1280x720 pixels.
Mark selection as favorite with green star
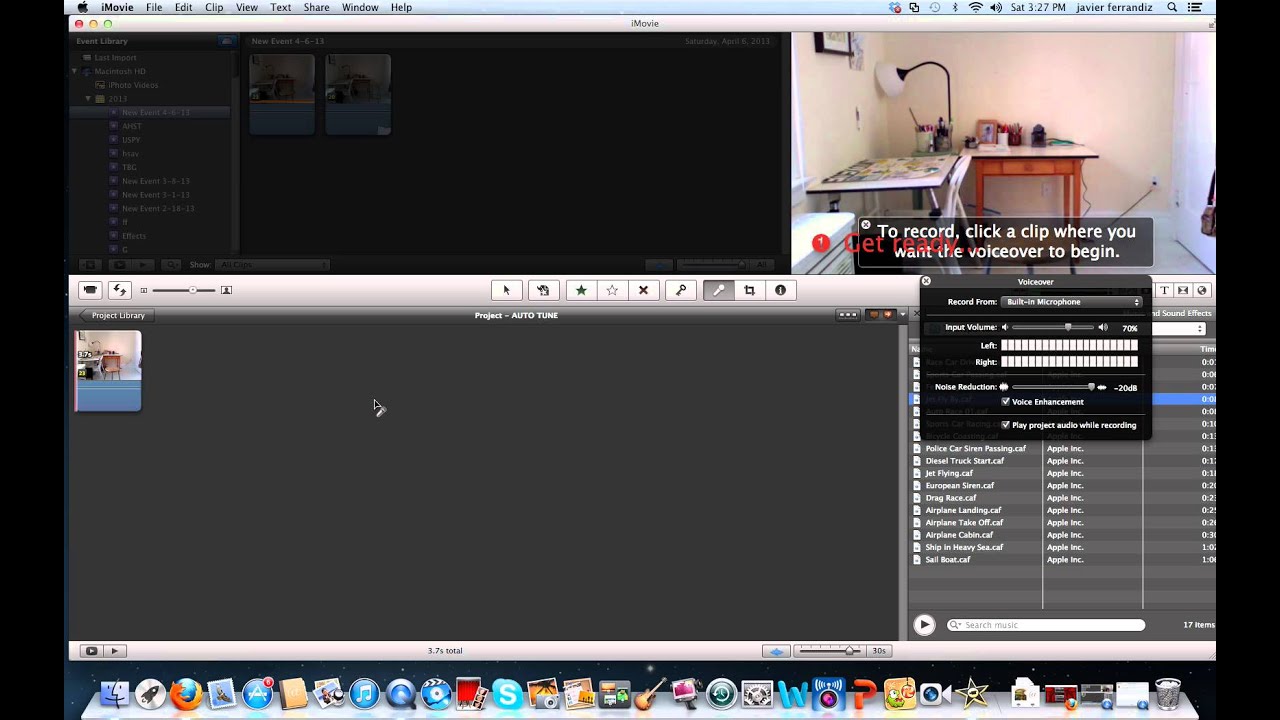point(581,290)
